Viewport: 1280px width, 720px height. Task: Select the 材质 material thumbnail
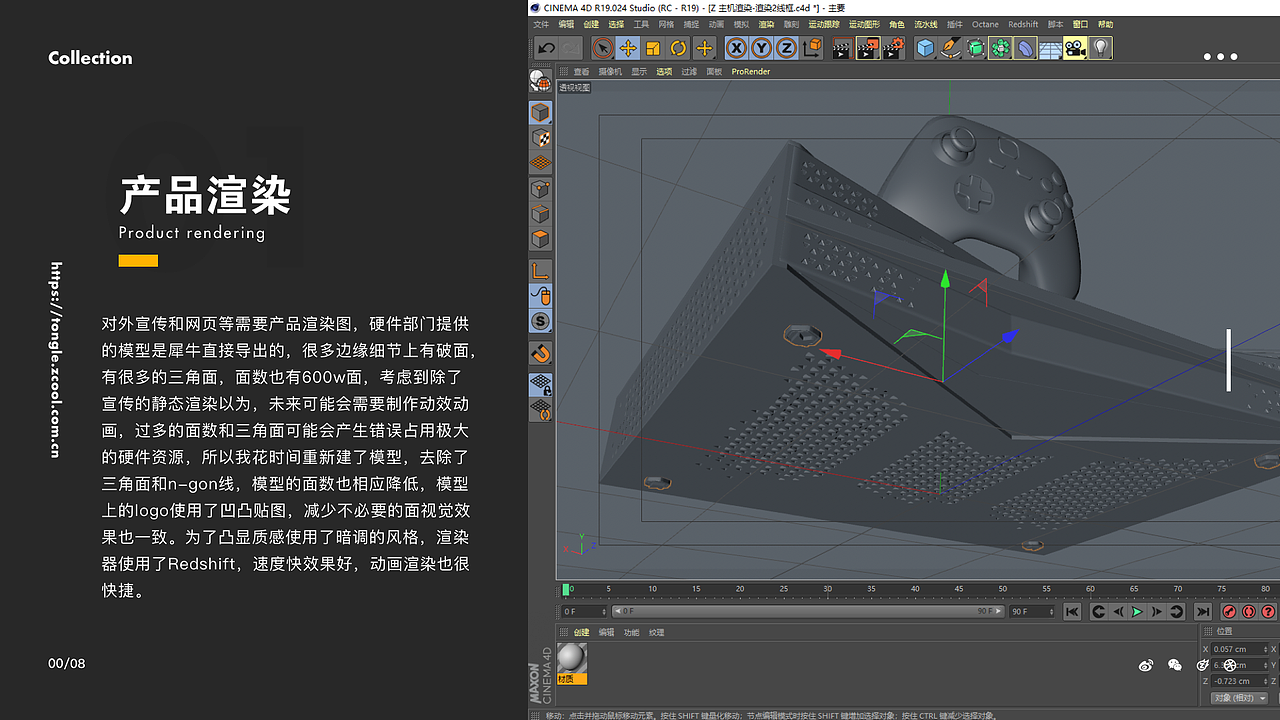click(572, 663)
